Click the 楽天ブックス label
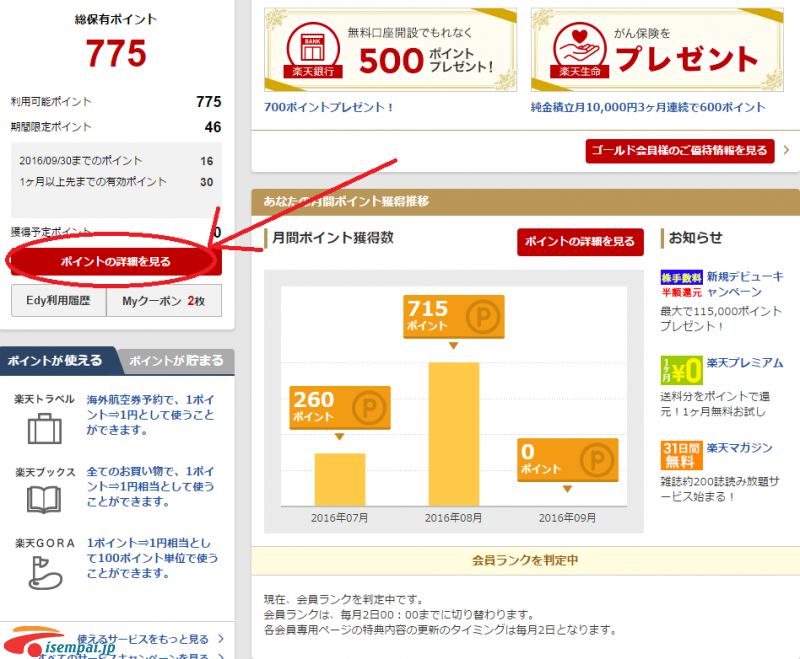Screen dimensions: 800x659 click(x=45, y=472)
